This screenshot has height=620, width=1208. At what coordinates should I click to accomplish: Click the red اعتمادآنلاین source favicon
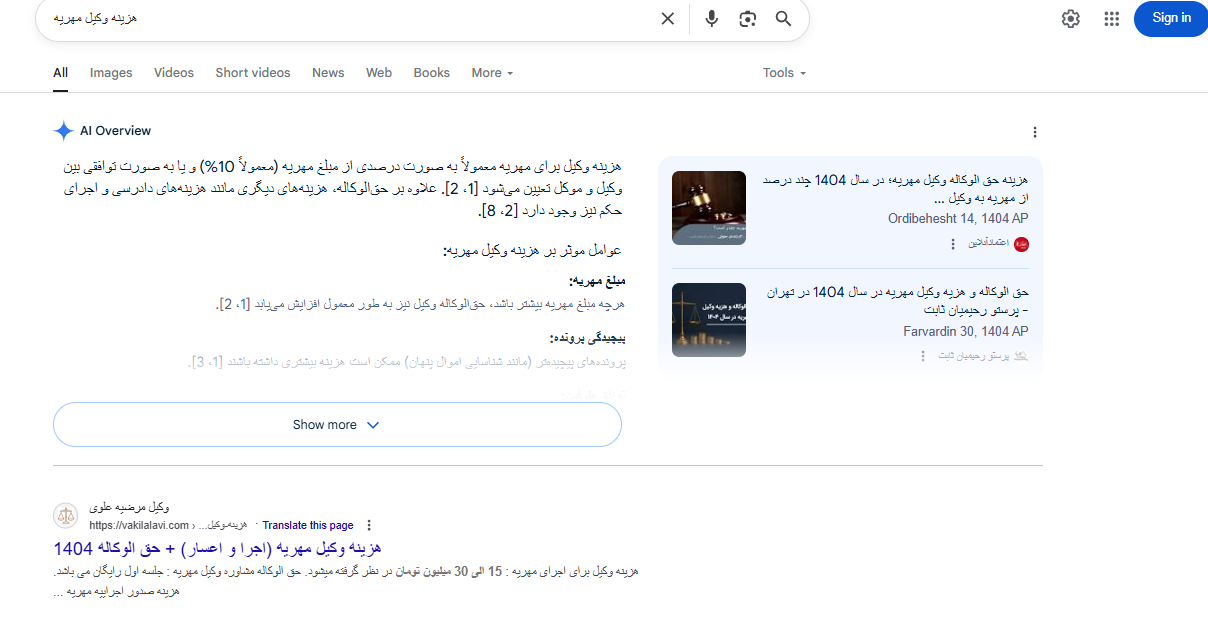[x=1021, y=244]
